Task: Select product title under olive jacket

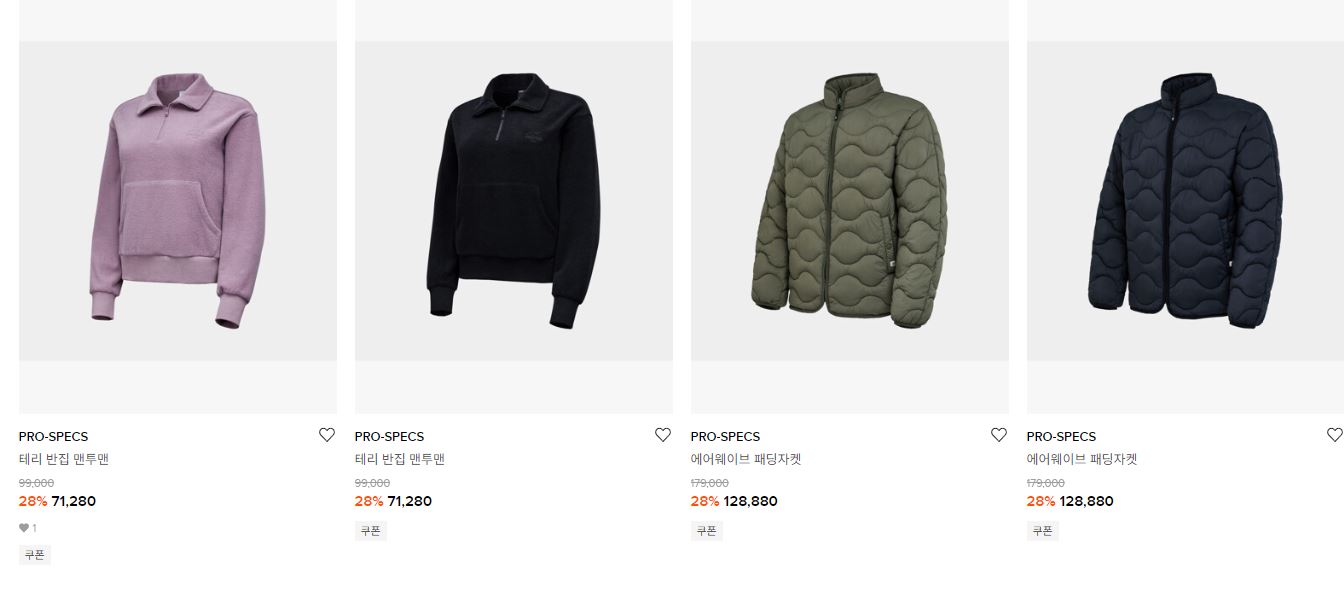Action: pos(746,460)
